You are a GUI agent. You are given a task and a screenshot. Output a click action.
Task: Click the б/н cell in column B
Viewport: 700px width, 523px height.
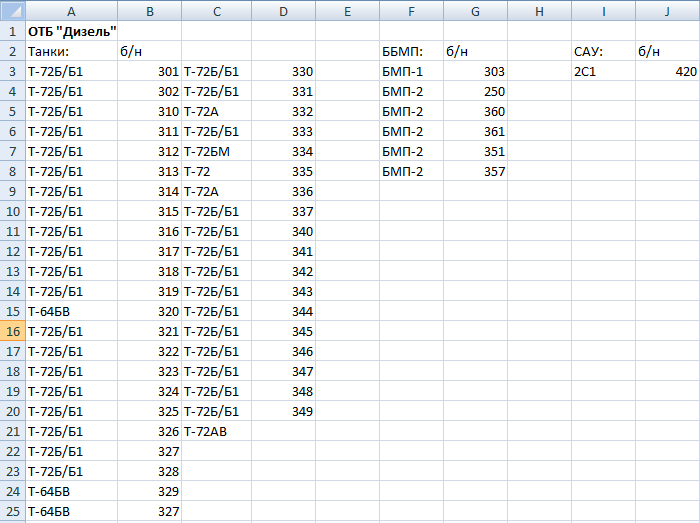coord(150,51)
